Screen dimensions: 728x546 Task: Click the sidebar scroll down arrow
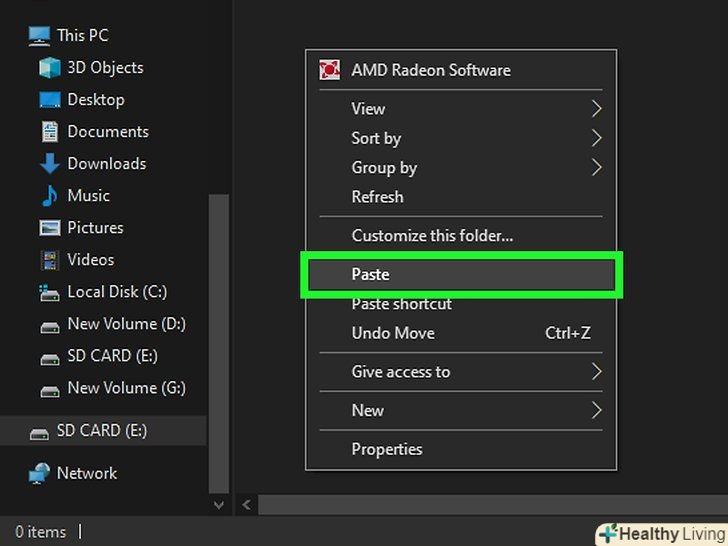tap(220, 506)
